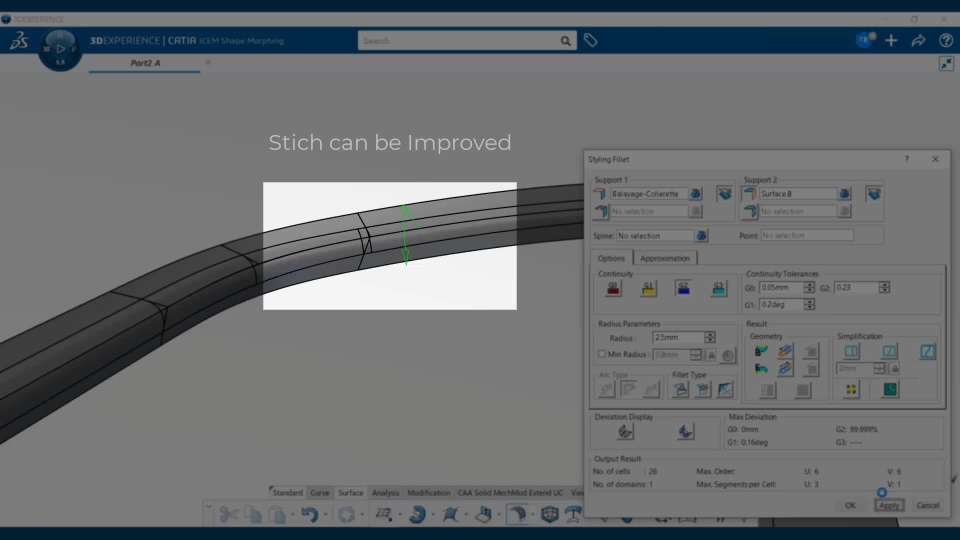Click the Radius 2.5mm value field

[x=678, y=338]
